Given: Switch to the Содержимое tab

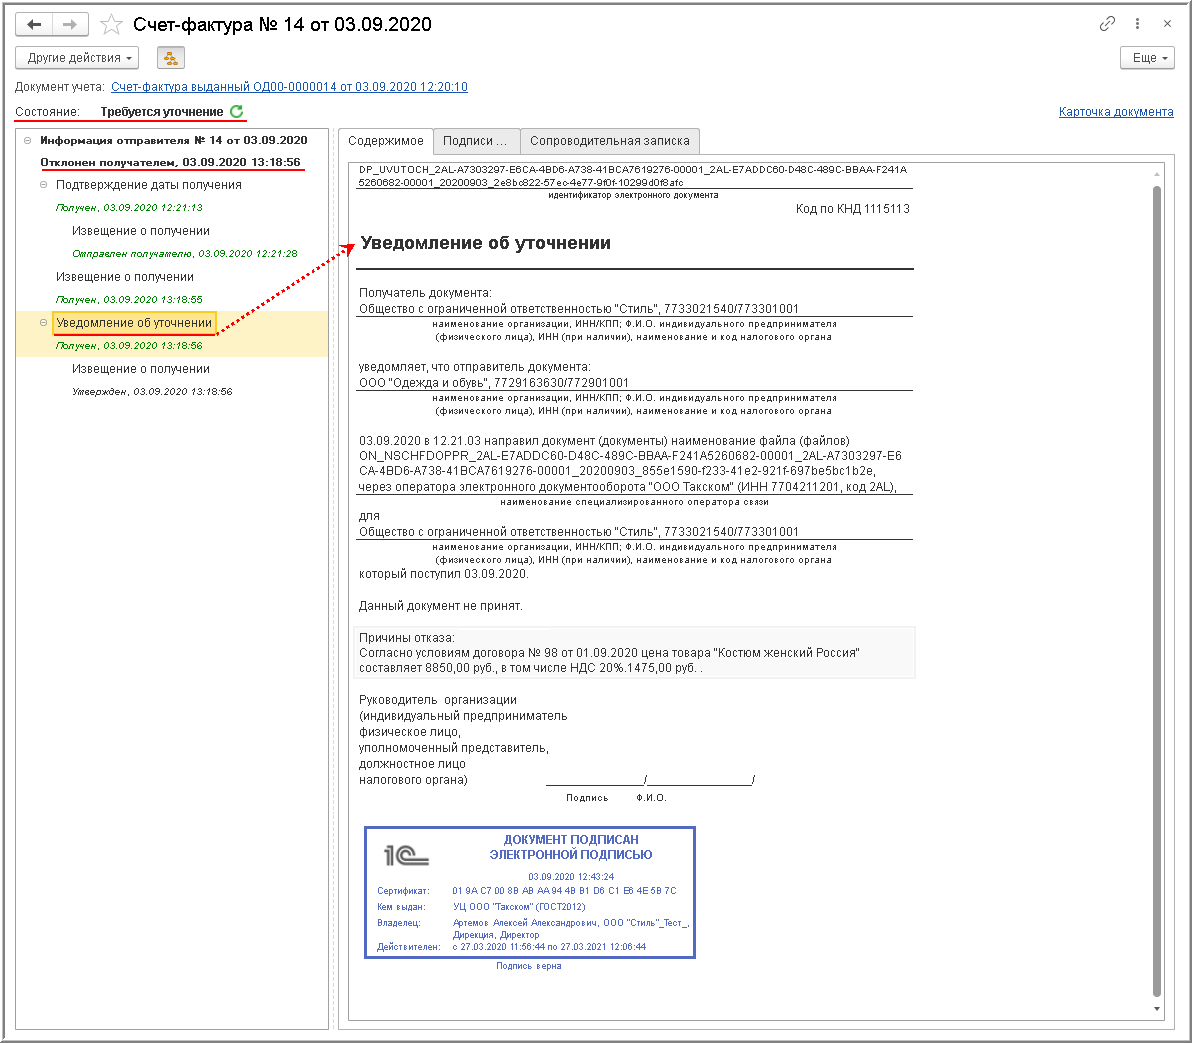Looking at the screenshot, I should (385, 141).
